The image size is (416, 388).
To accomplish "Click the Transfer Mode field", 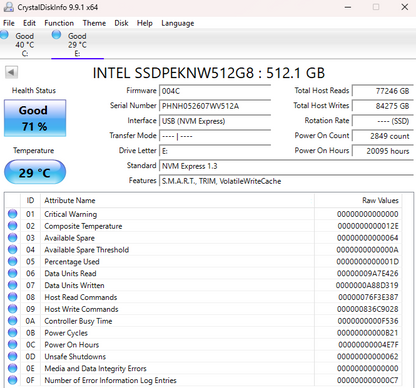I will (215, 136).
